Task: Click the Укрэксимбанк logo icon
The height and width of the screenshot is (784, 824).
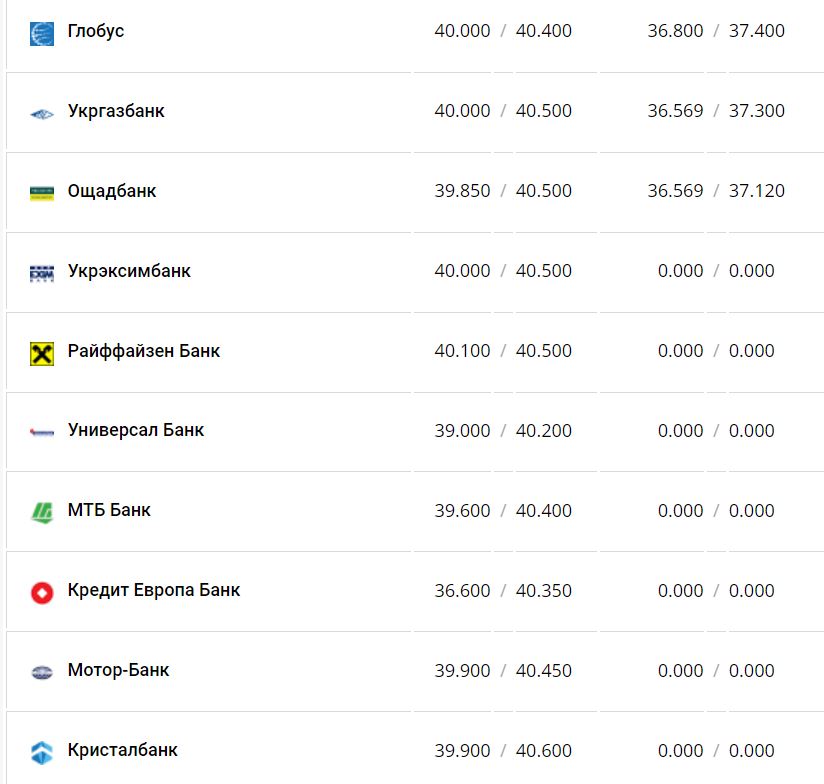Action: click(x=42, y=273)
